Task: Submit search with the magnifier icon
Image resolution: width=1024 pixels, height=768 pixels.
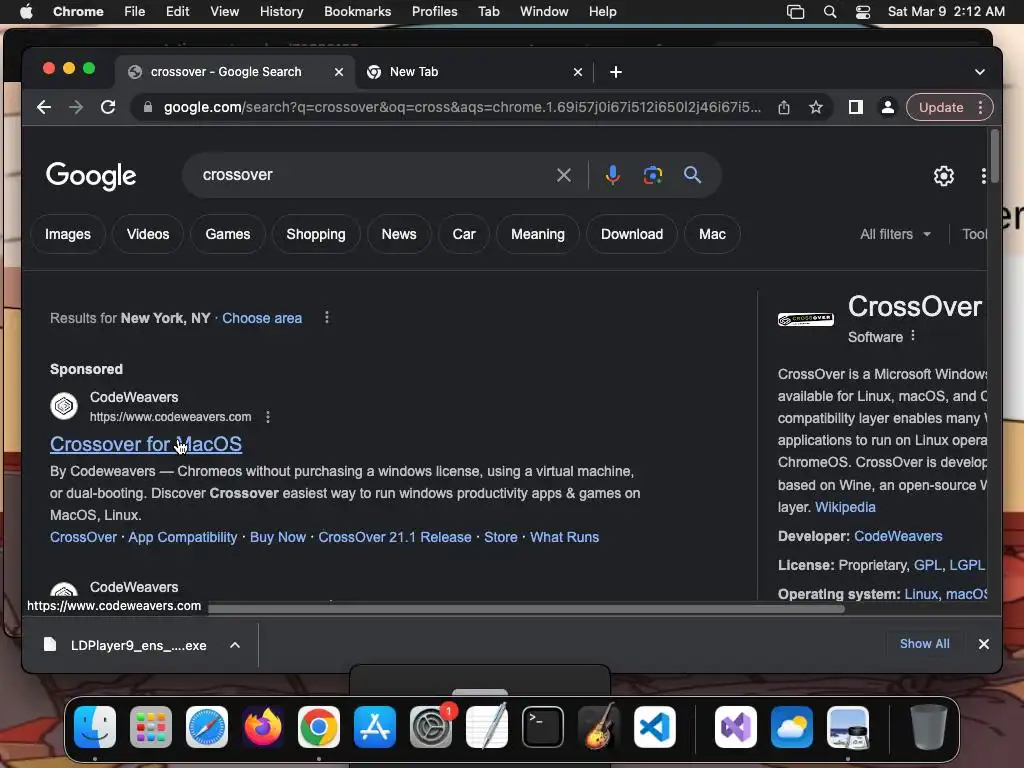Action: (692, 175)
